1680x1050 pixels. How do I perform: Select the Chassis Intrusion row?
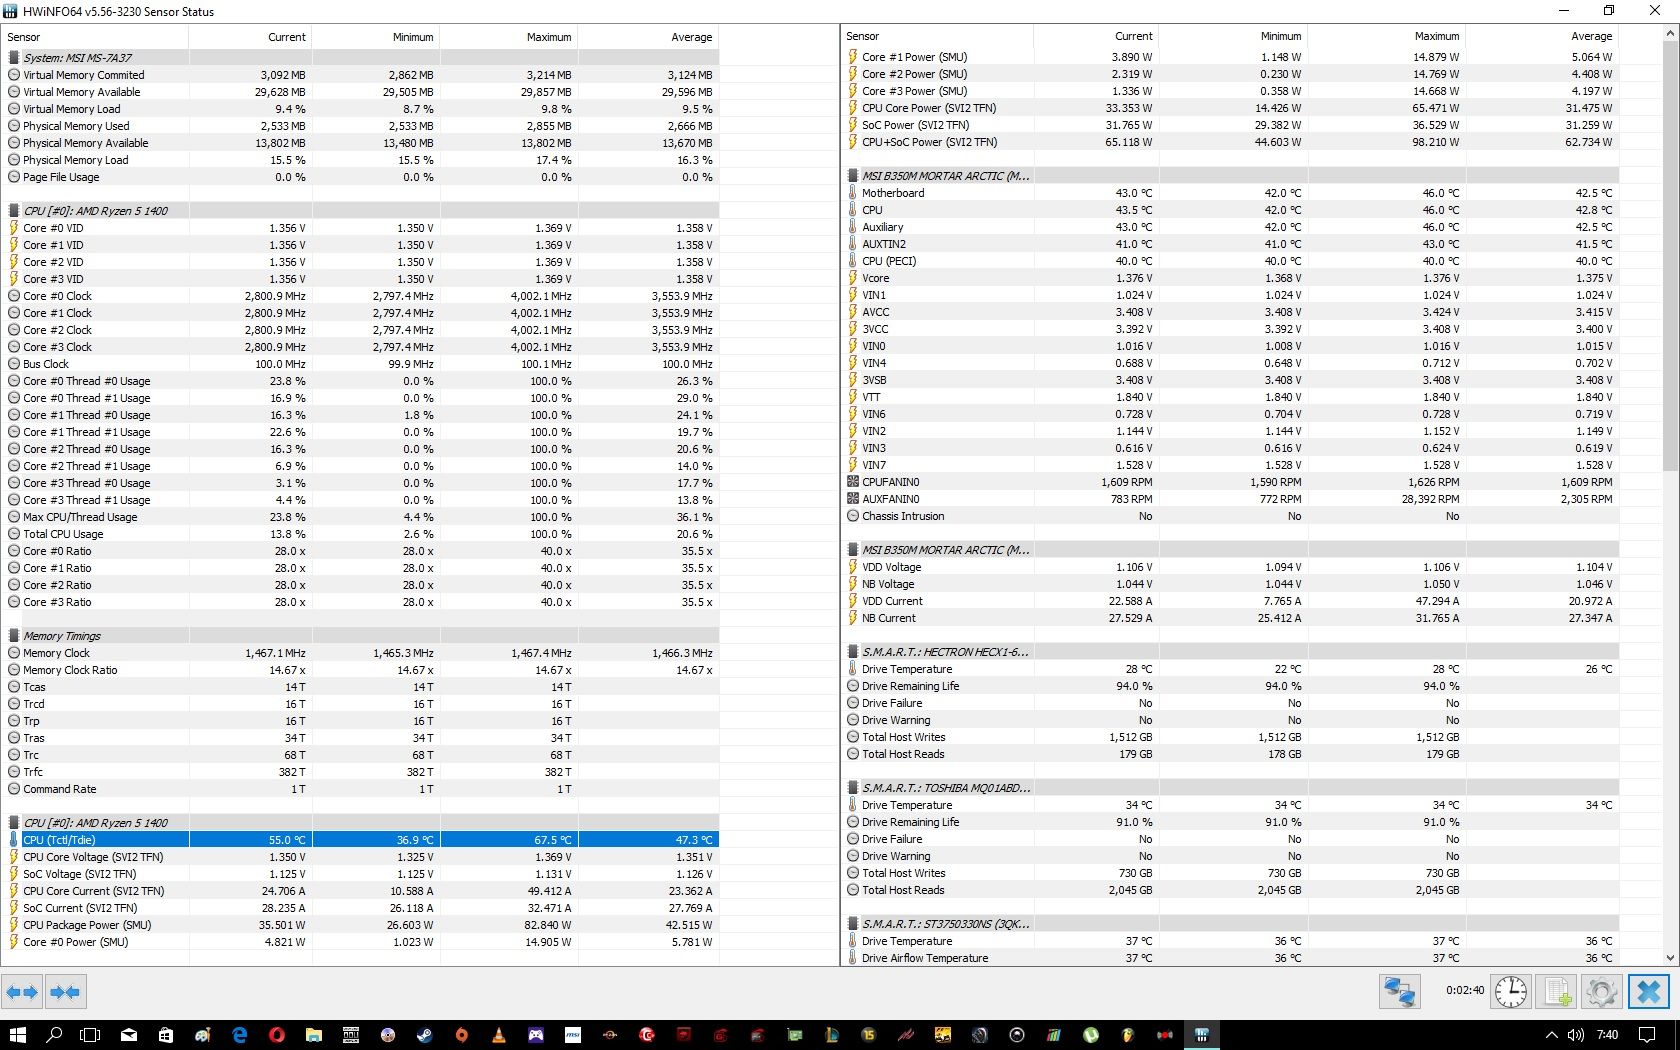tap(1230, 516)
